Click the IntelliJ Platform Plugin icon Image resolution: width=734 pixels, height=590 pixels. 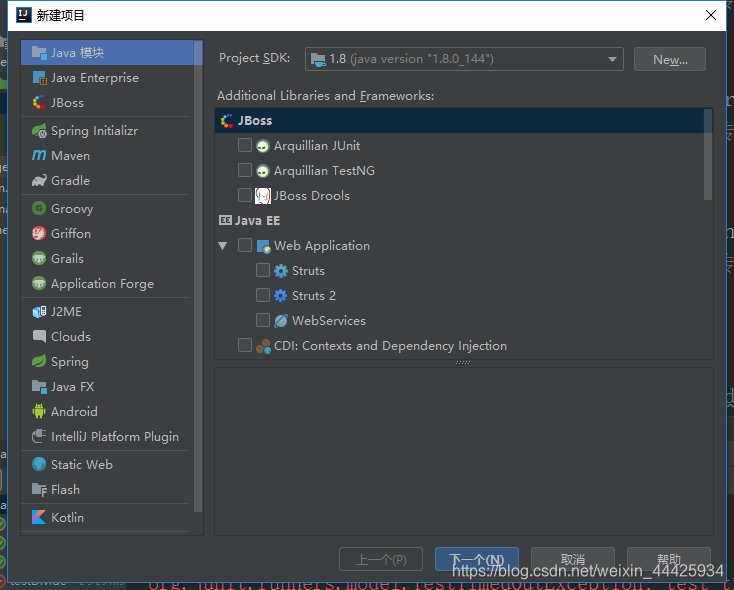(39, 436)
